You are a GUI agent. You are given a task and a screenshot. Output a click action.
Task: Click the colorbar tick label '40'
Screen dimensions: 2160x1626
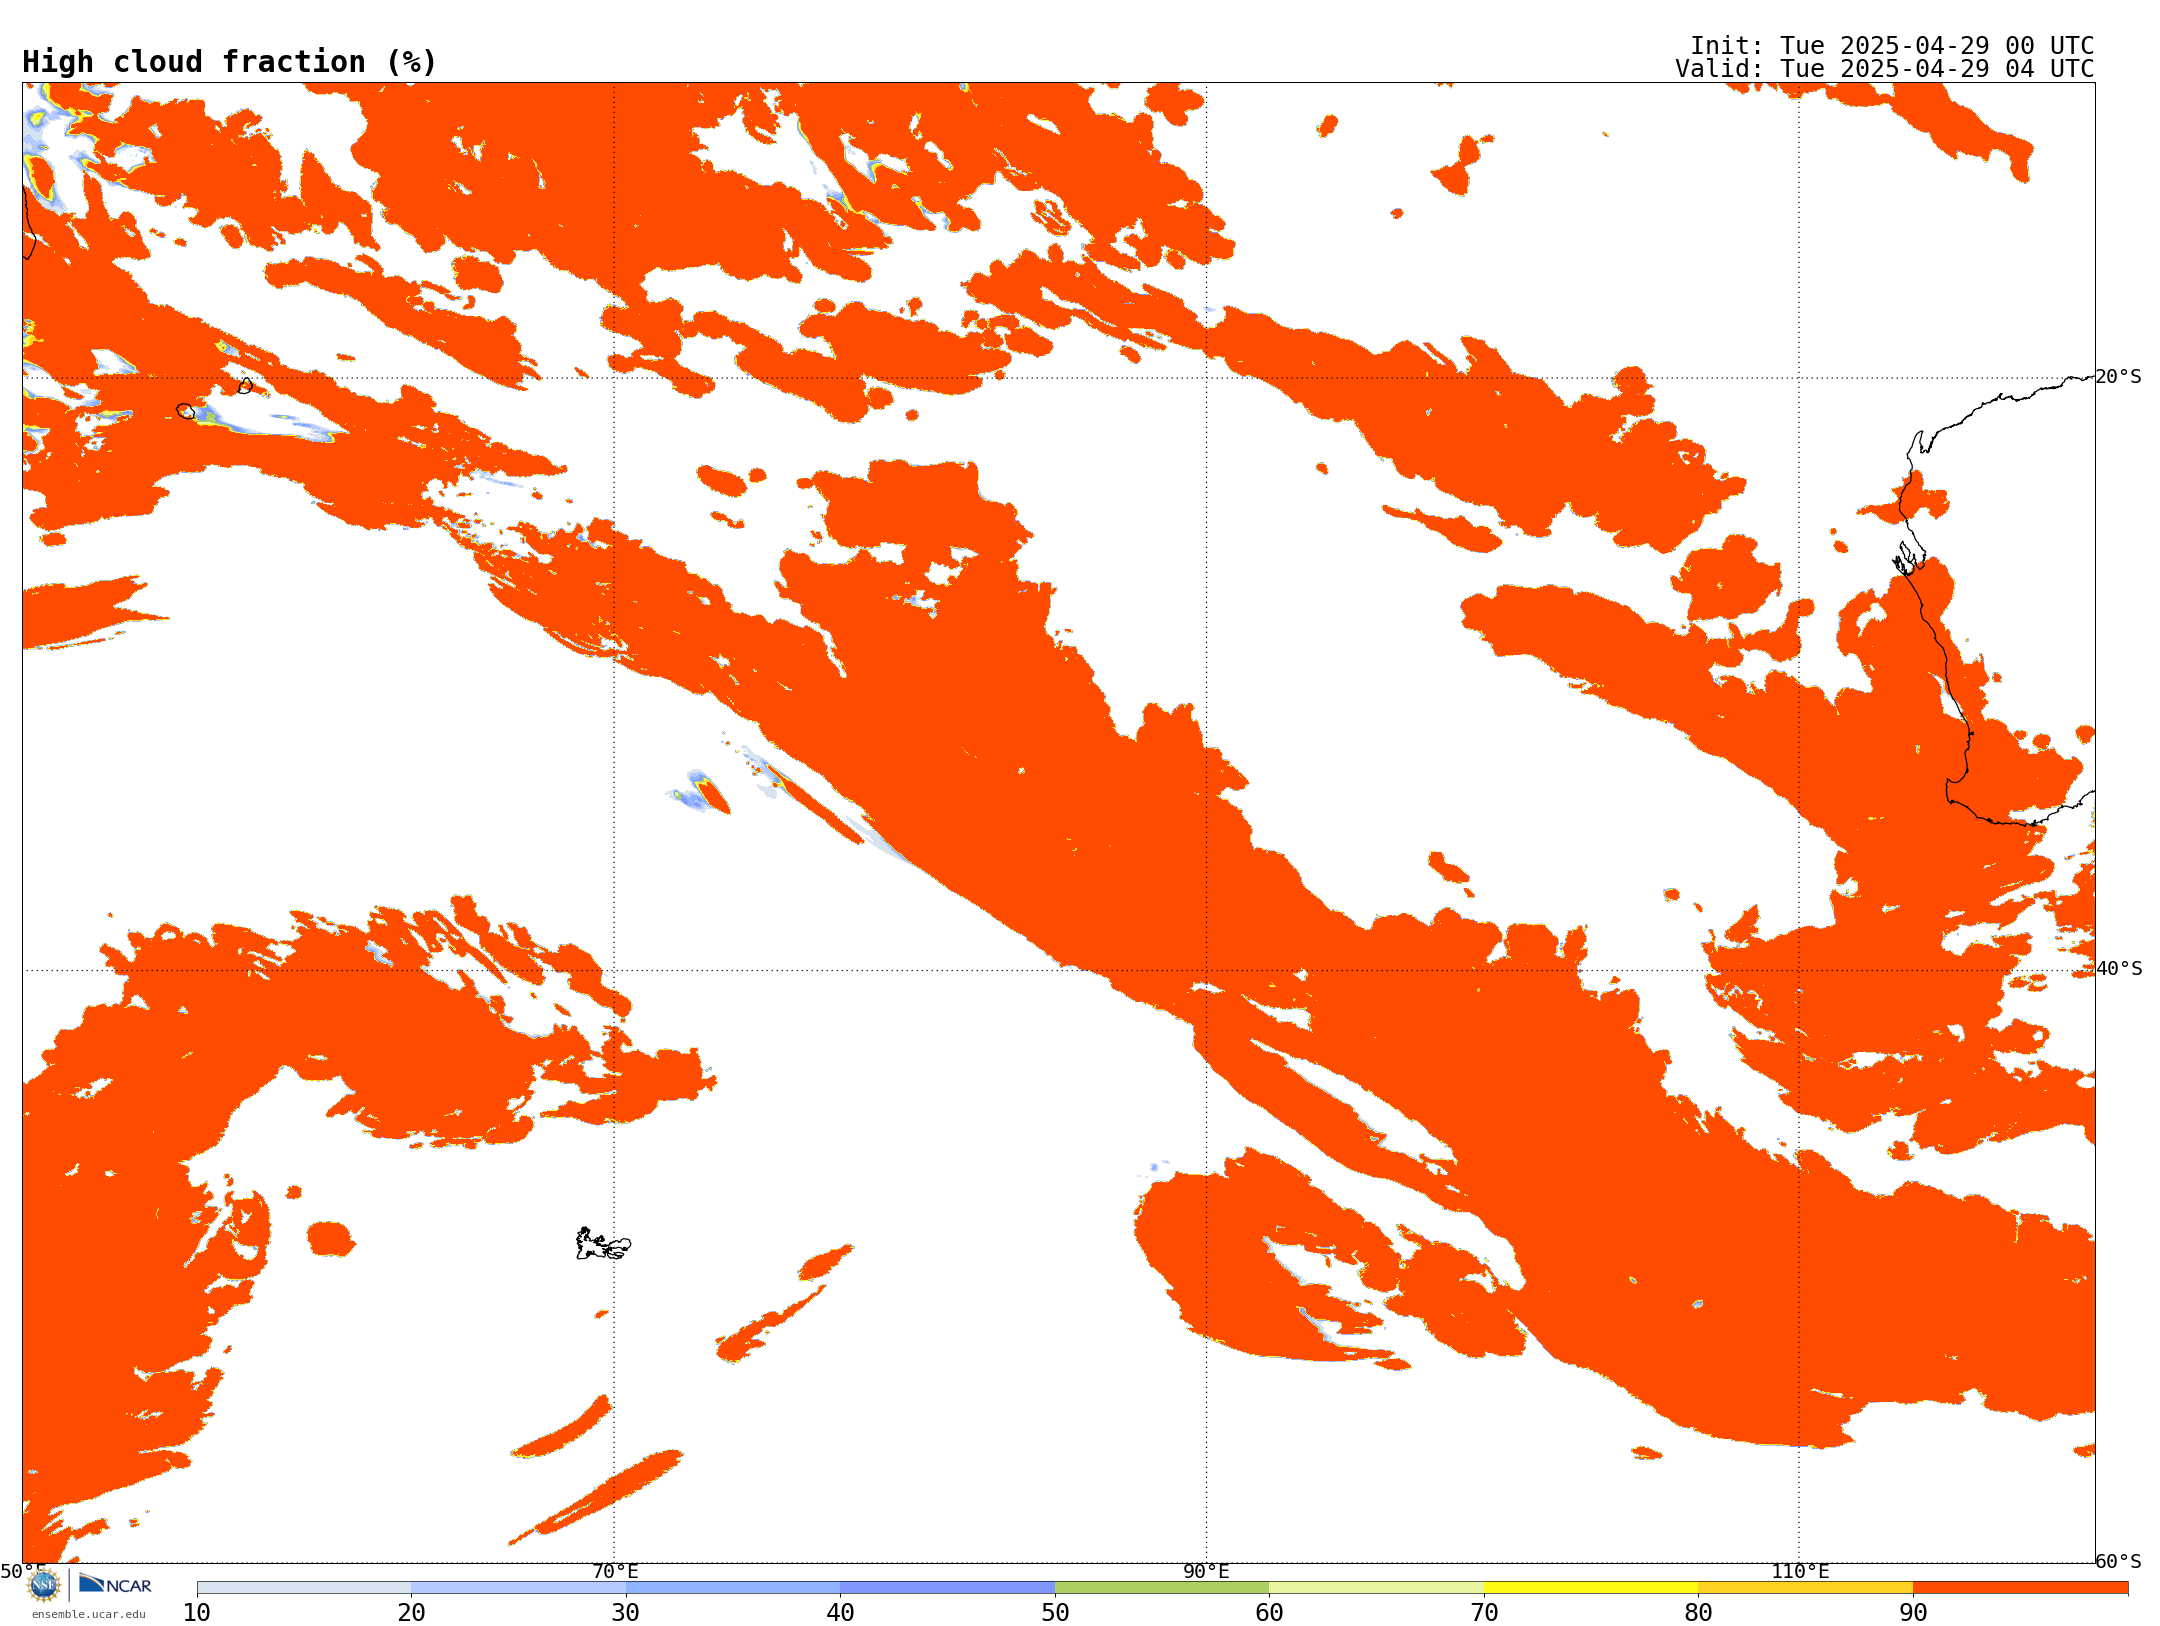[x=841, y=1613]
